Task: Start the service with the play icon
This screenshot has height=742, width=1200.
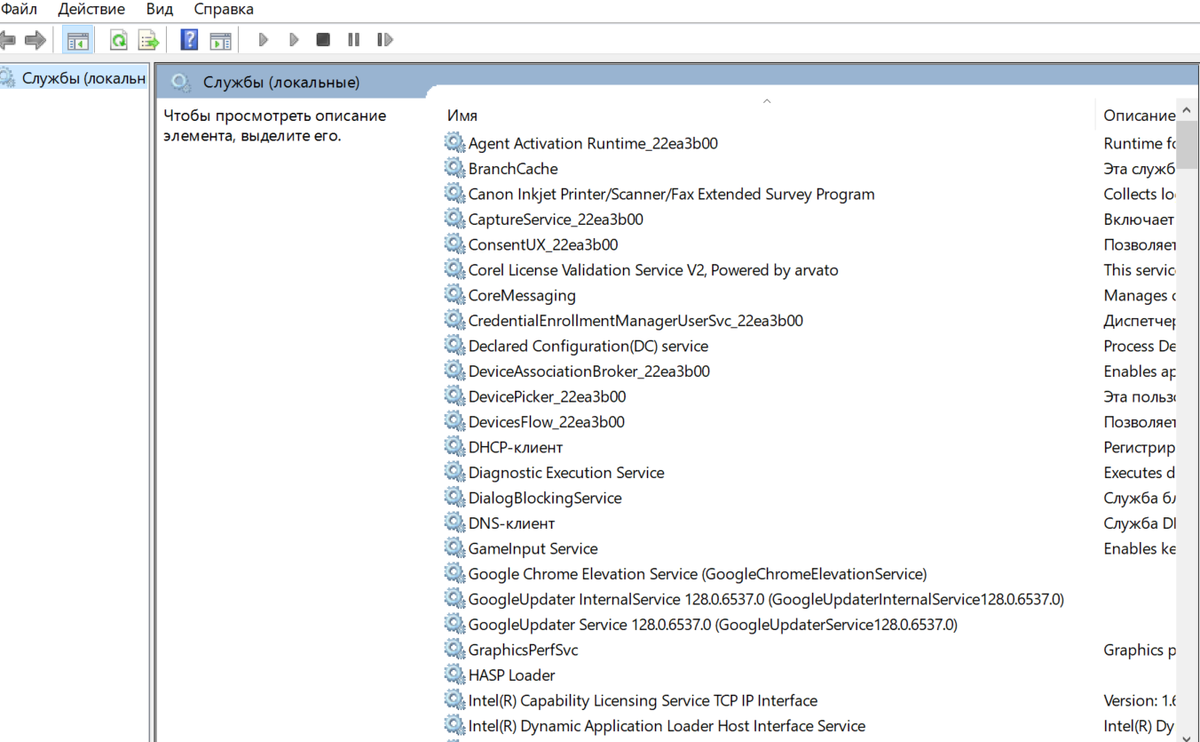Action: click(263, 39)
